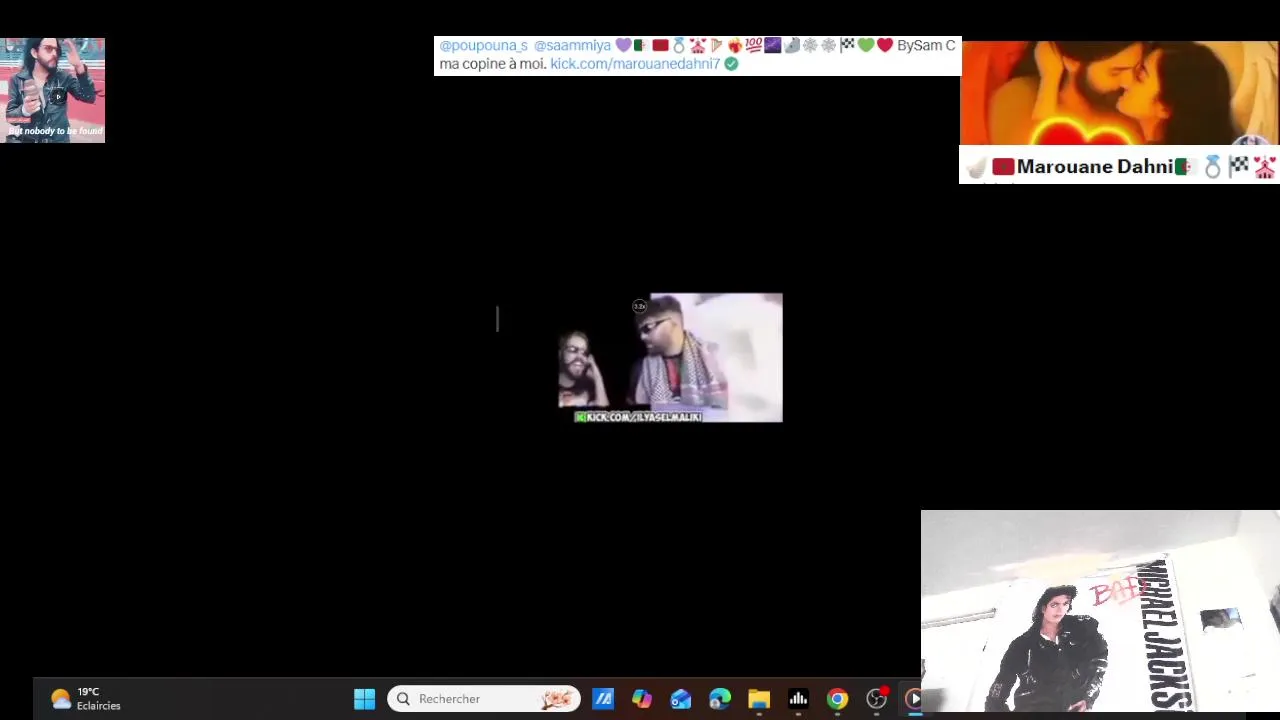Click the verified badge after the kick link
Screen dimensions: 1280x720
pos(731,64)
